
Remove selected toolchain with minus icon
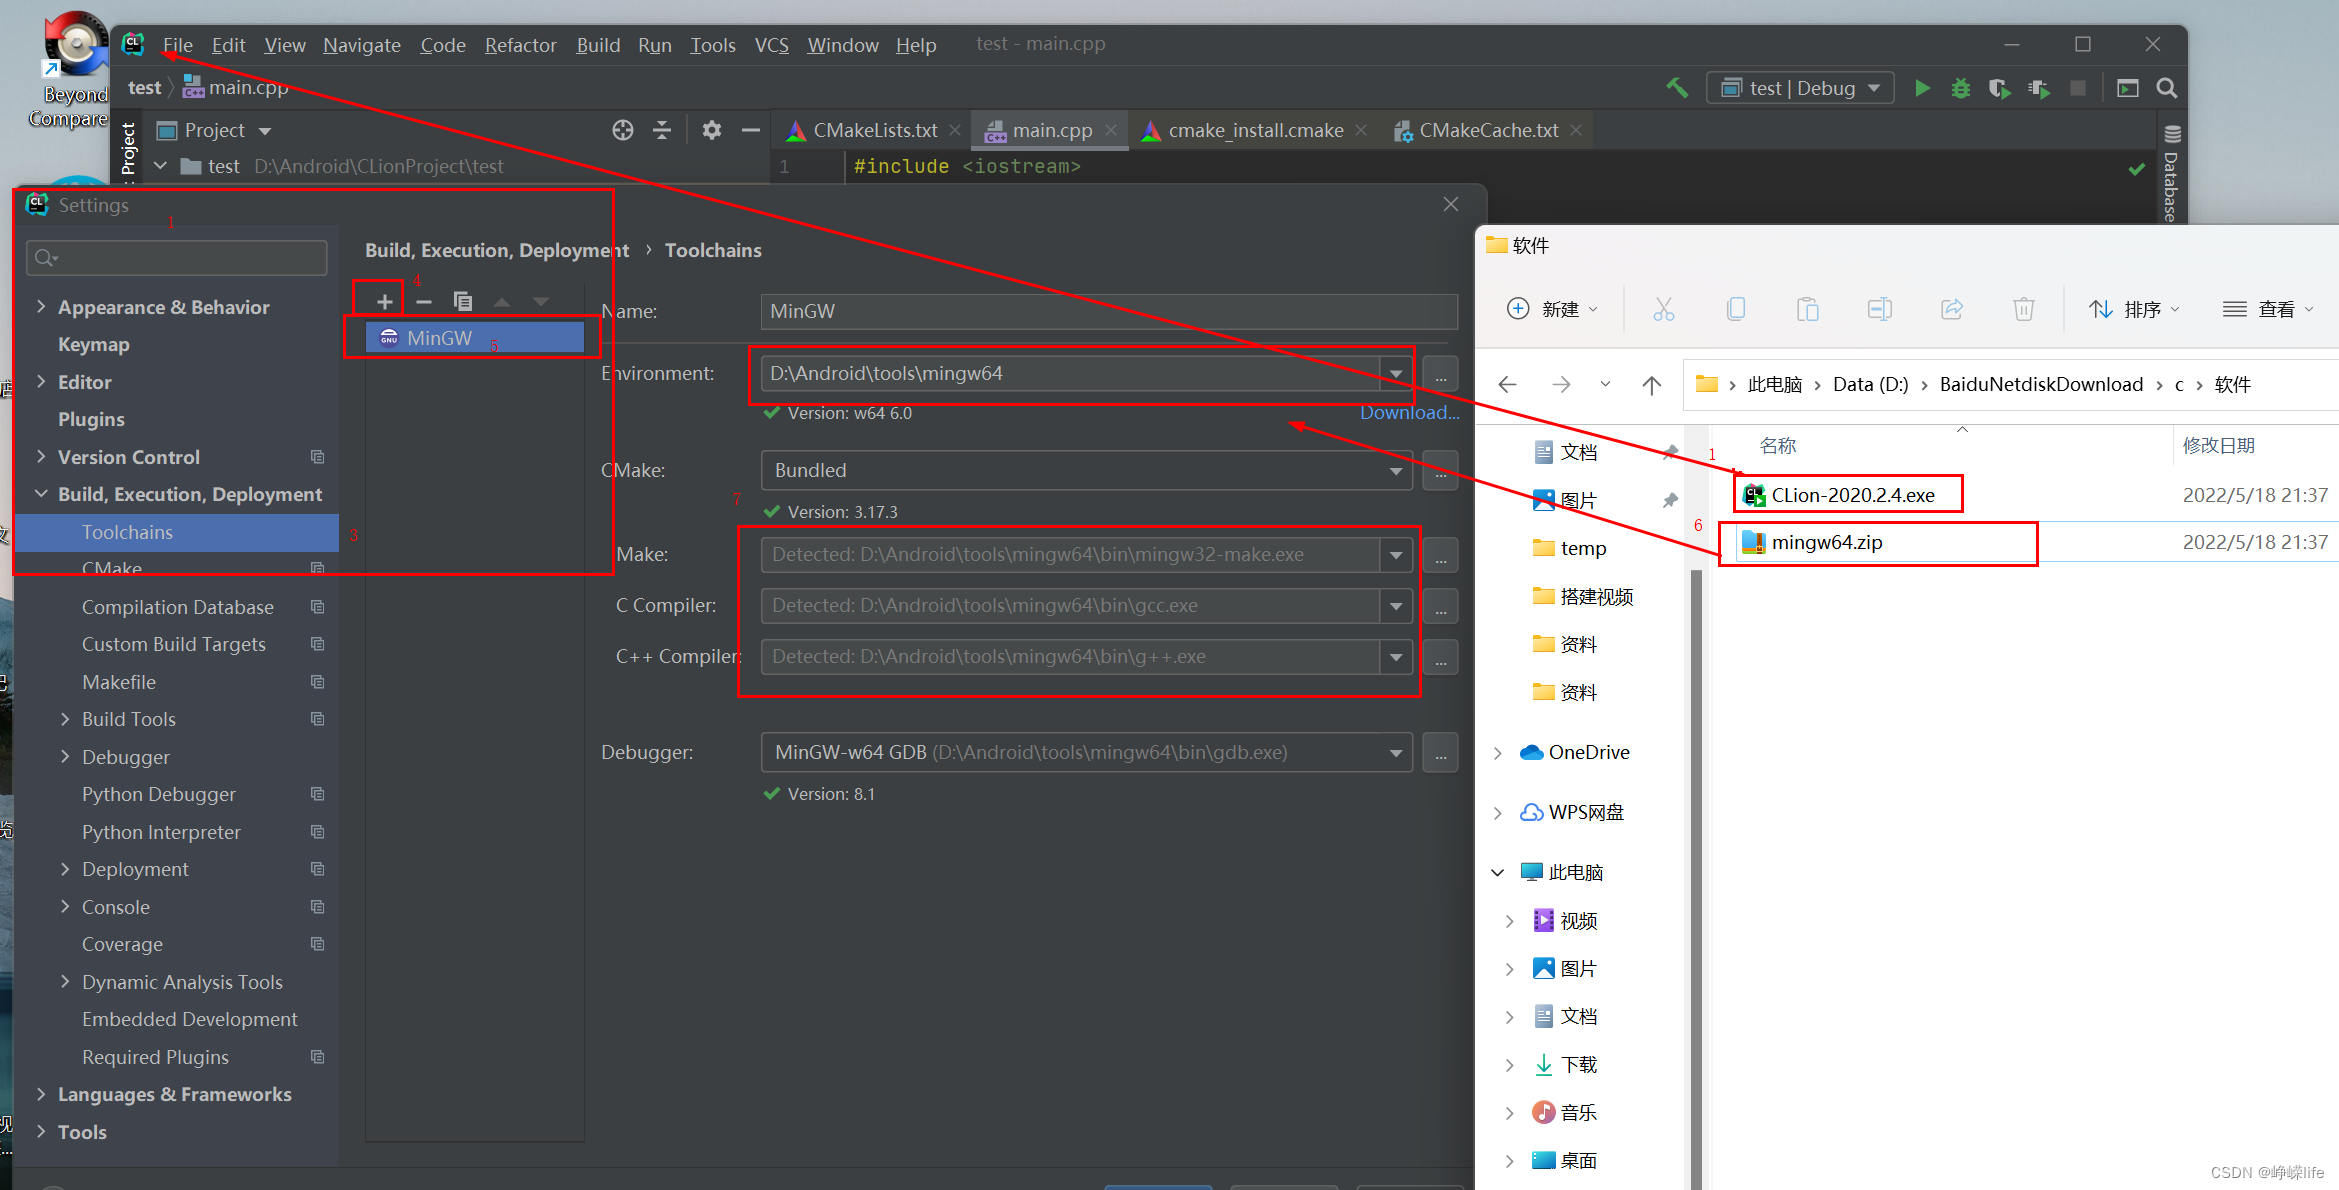pyautogui.click(x=424, y=301)
